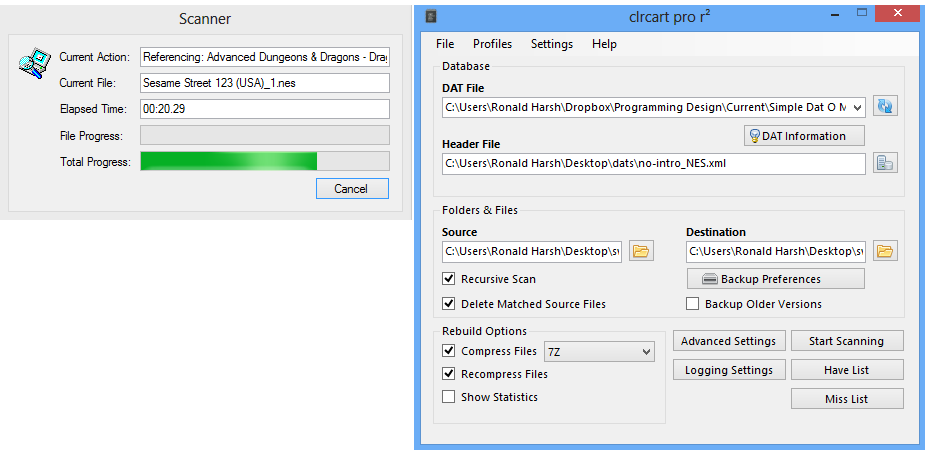Viewport: 925px width, 450px height.
Task: Click the refresh DAT file icon
Action: (x=885, y=107)
